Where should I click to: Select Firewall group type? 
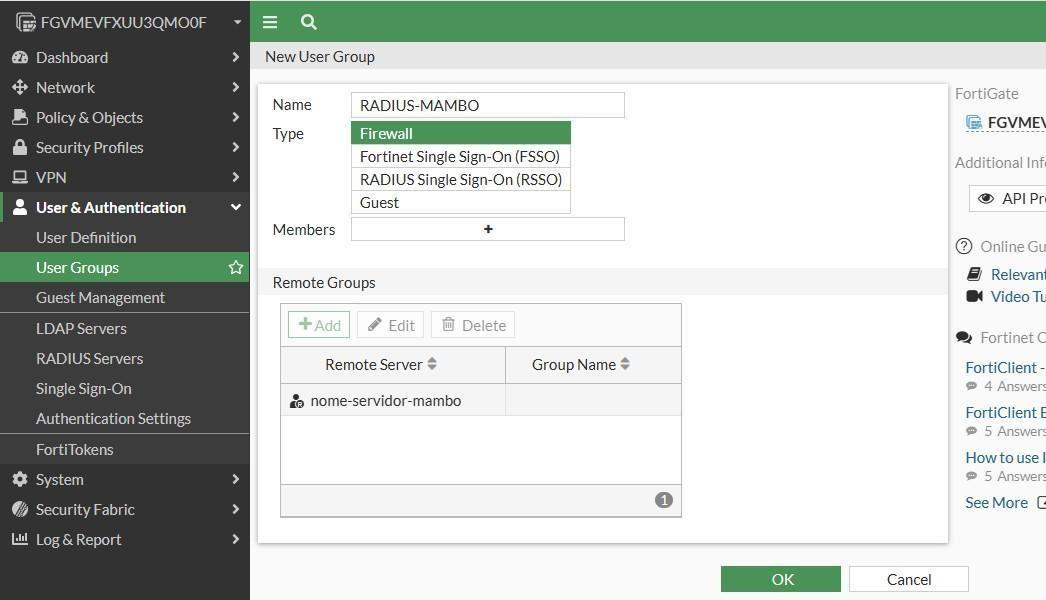[461, 133]
